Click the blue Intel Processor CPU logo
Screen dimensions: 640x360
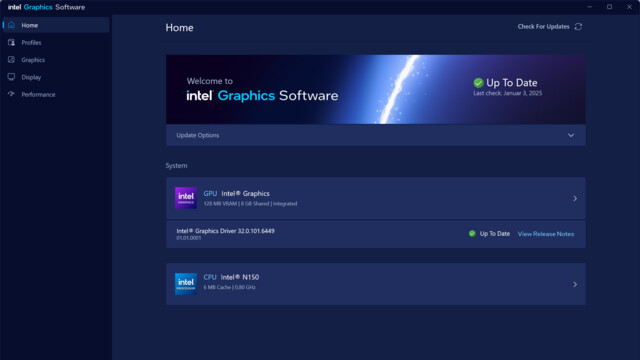pos(186,284)
